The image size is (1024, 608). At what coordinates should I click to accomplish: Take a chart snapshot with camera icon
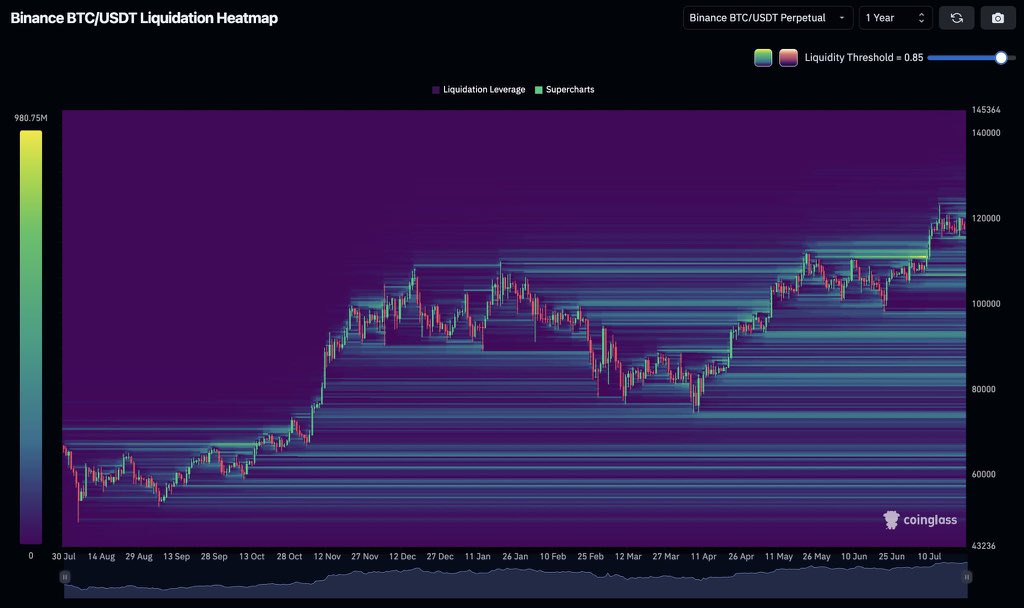[998, 18]
